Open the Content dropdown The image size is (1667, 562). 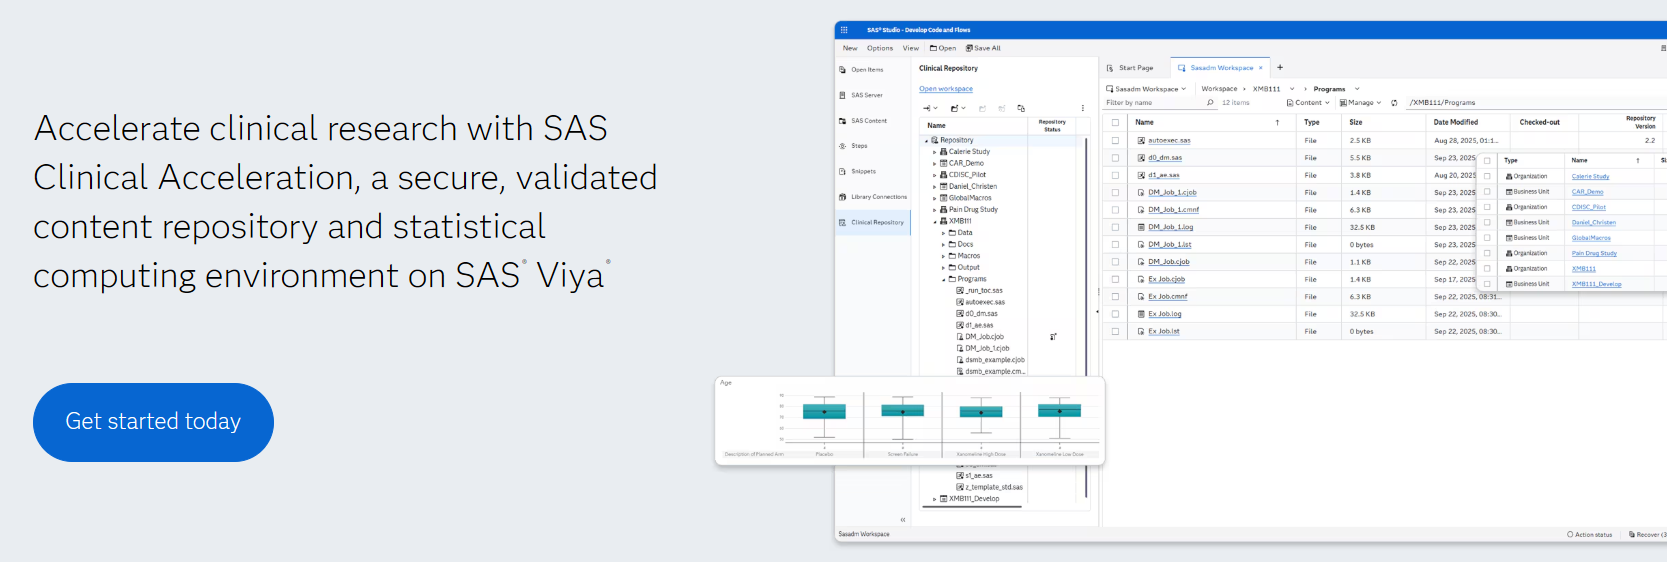(1308, 103)
